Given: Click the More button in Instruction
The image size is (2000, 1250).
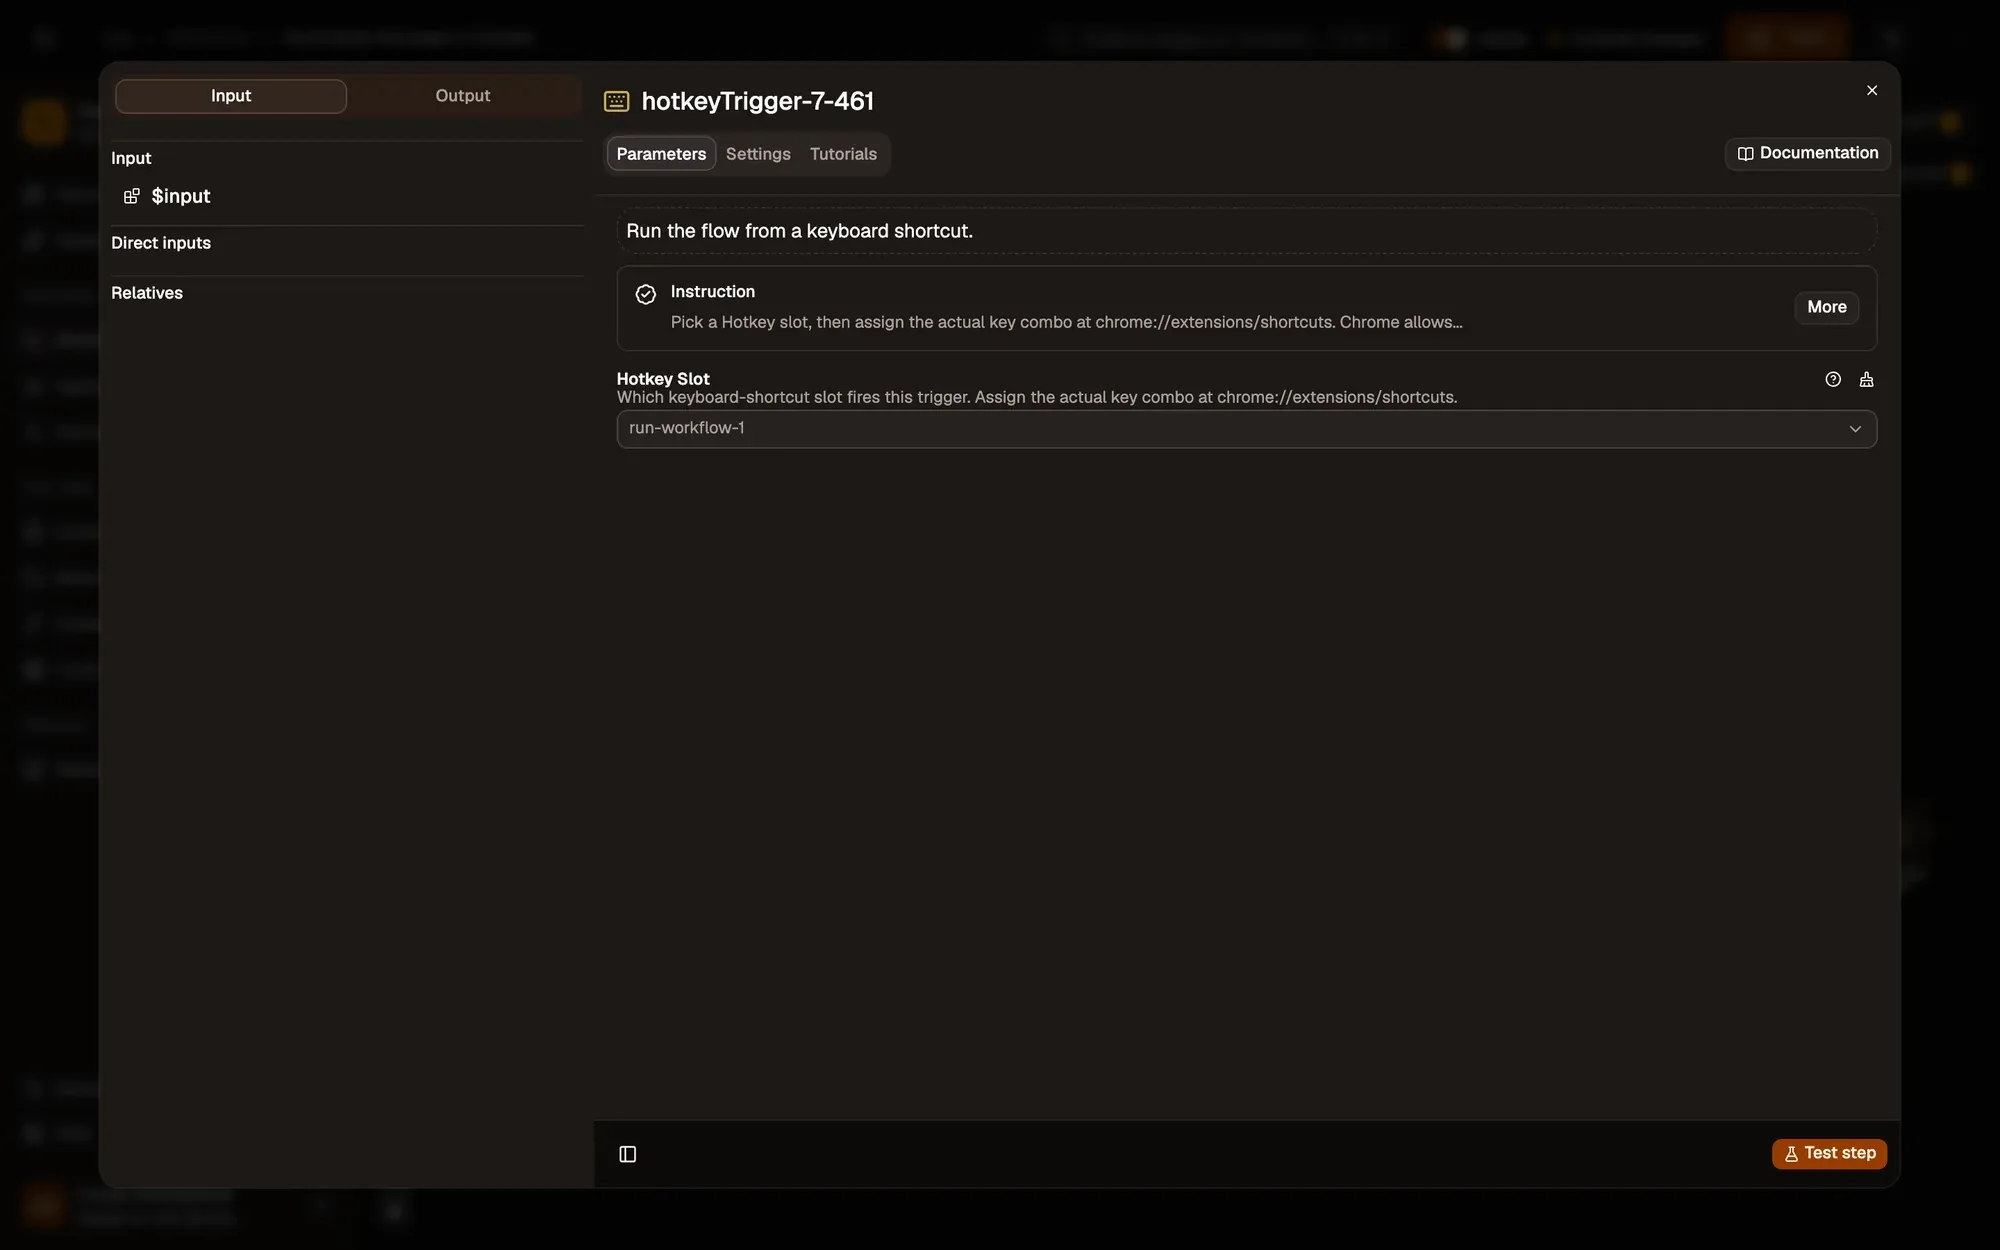Looking at the screenshot, I should pos(1826,307).
